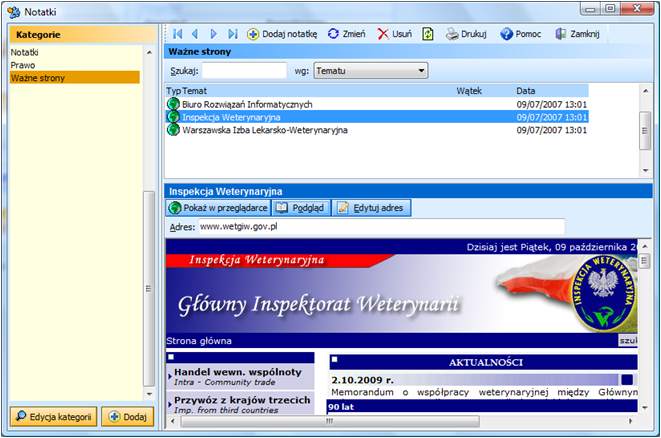Image resolution: width=661 pixels, height=438 pixels.
Task: Click Zamknij to close window
Action: [577, 34]
